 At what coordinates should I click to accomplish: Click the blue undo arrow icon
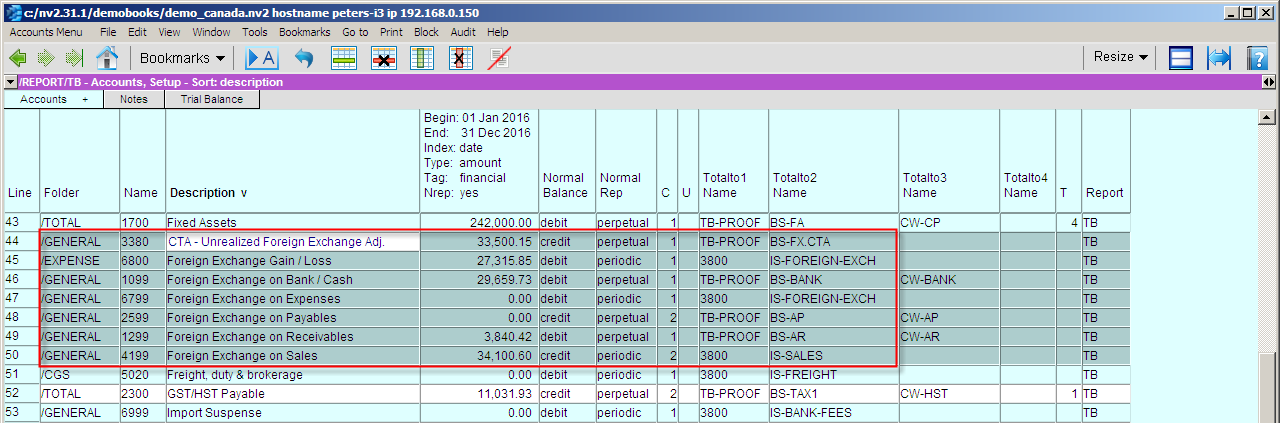point(303,58)
